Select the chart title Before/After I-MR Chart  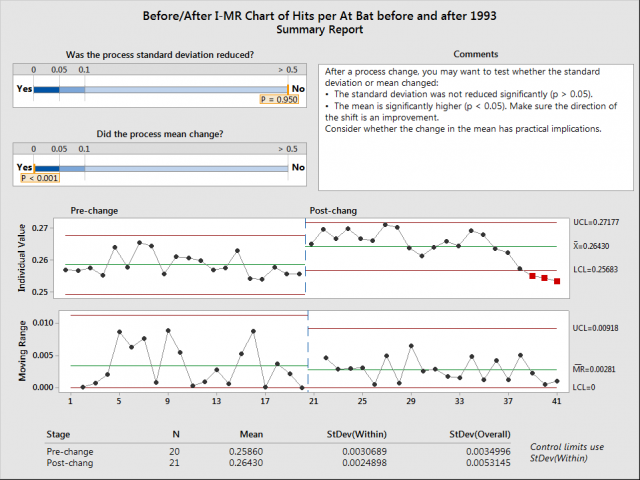click(320, 15)
